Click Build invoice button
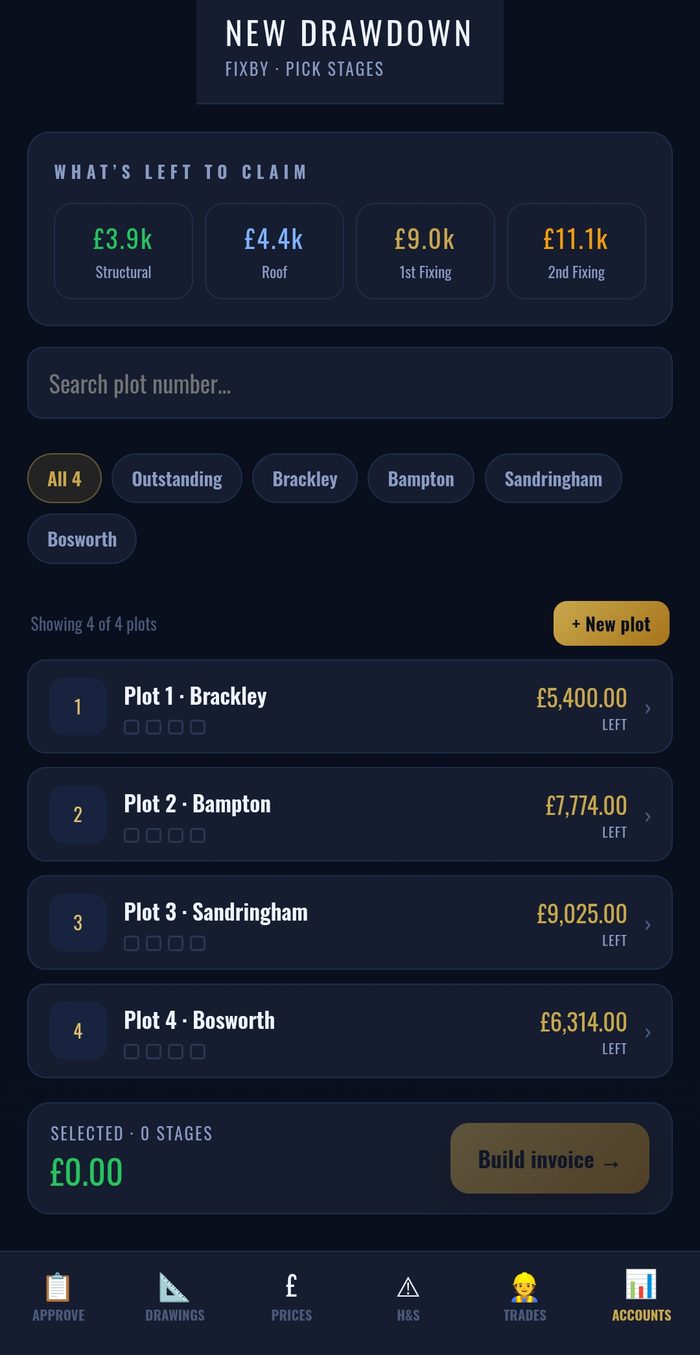 [x=549, y=1158]
